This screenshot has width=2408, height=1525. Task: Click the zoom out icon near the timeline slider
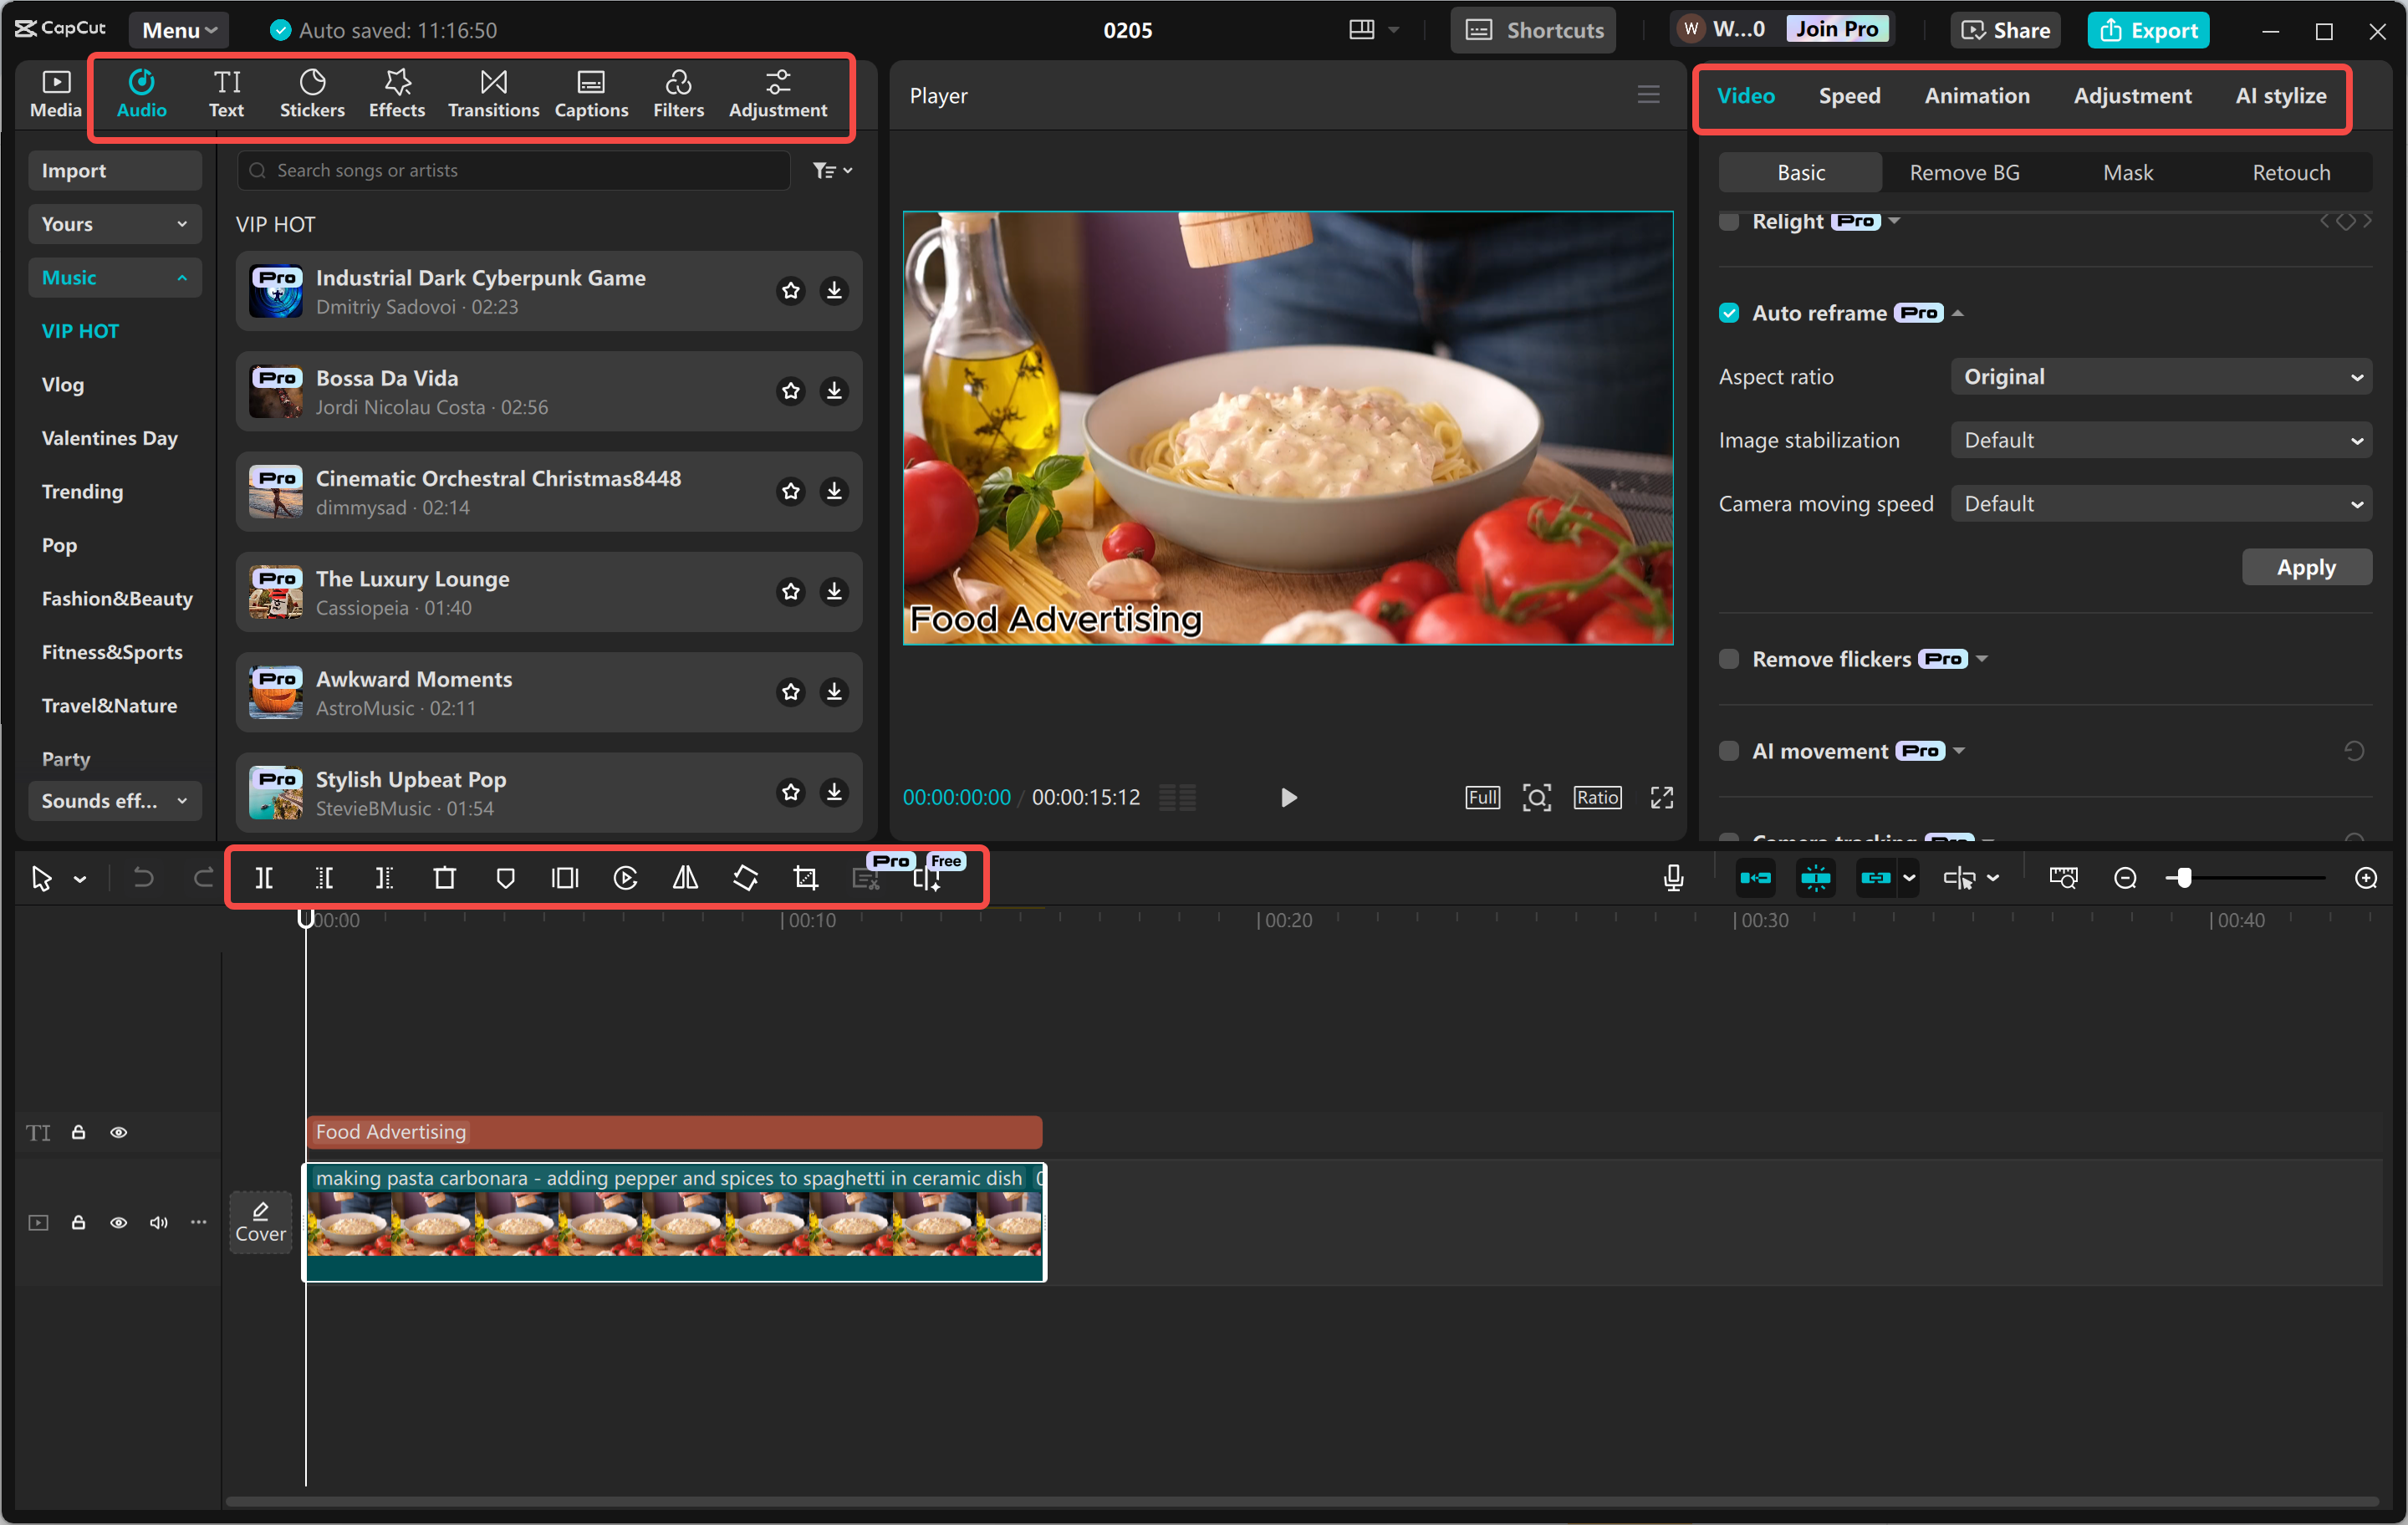pos(2125,877)
